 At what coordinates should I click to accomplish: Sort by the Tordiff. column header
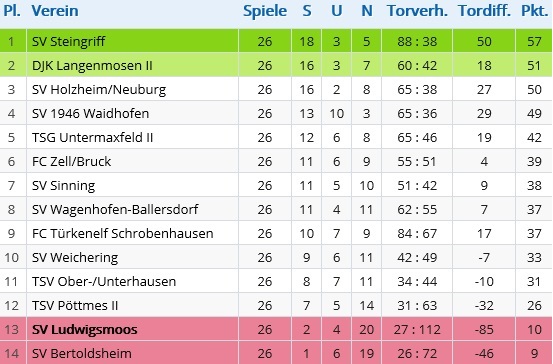click(x=484, y=11)
